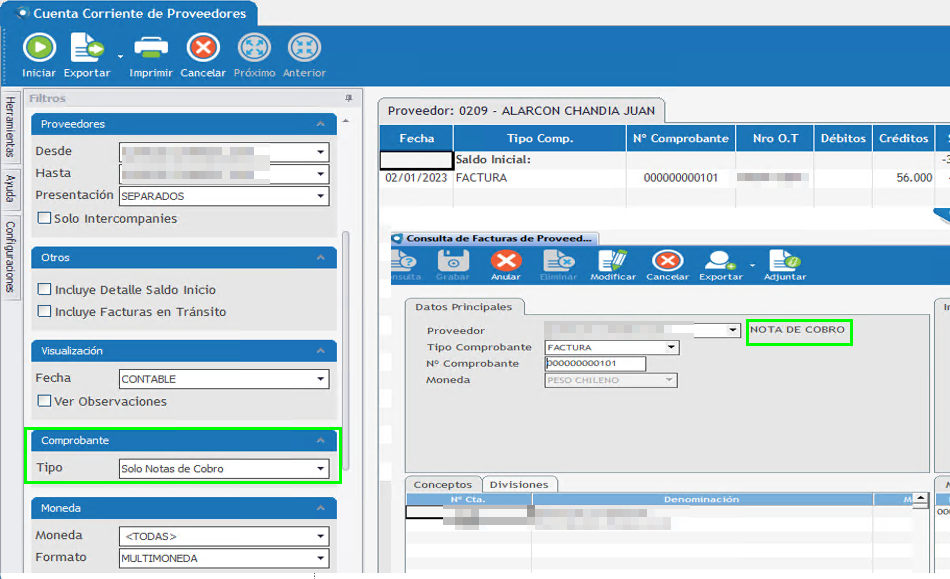Select the Saldo Inicial row
The image size is (950, 579).
[x=665, y=160]
